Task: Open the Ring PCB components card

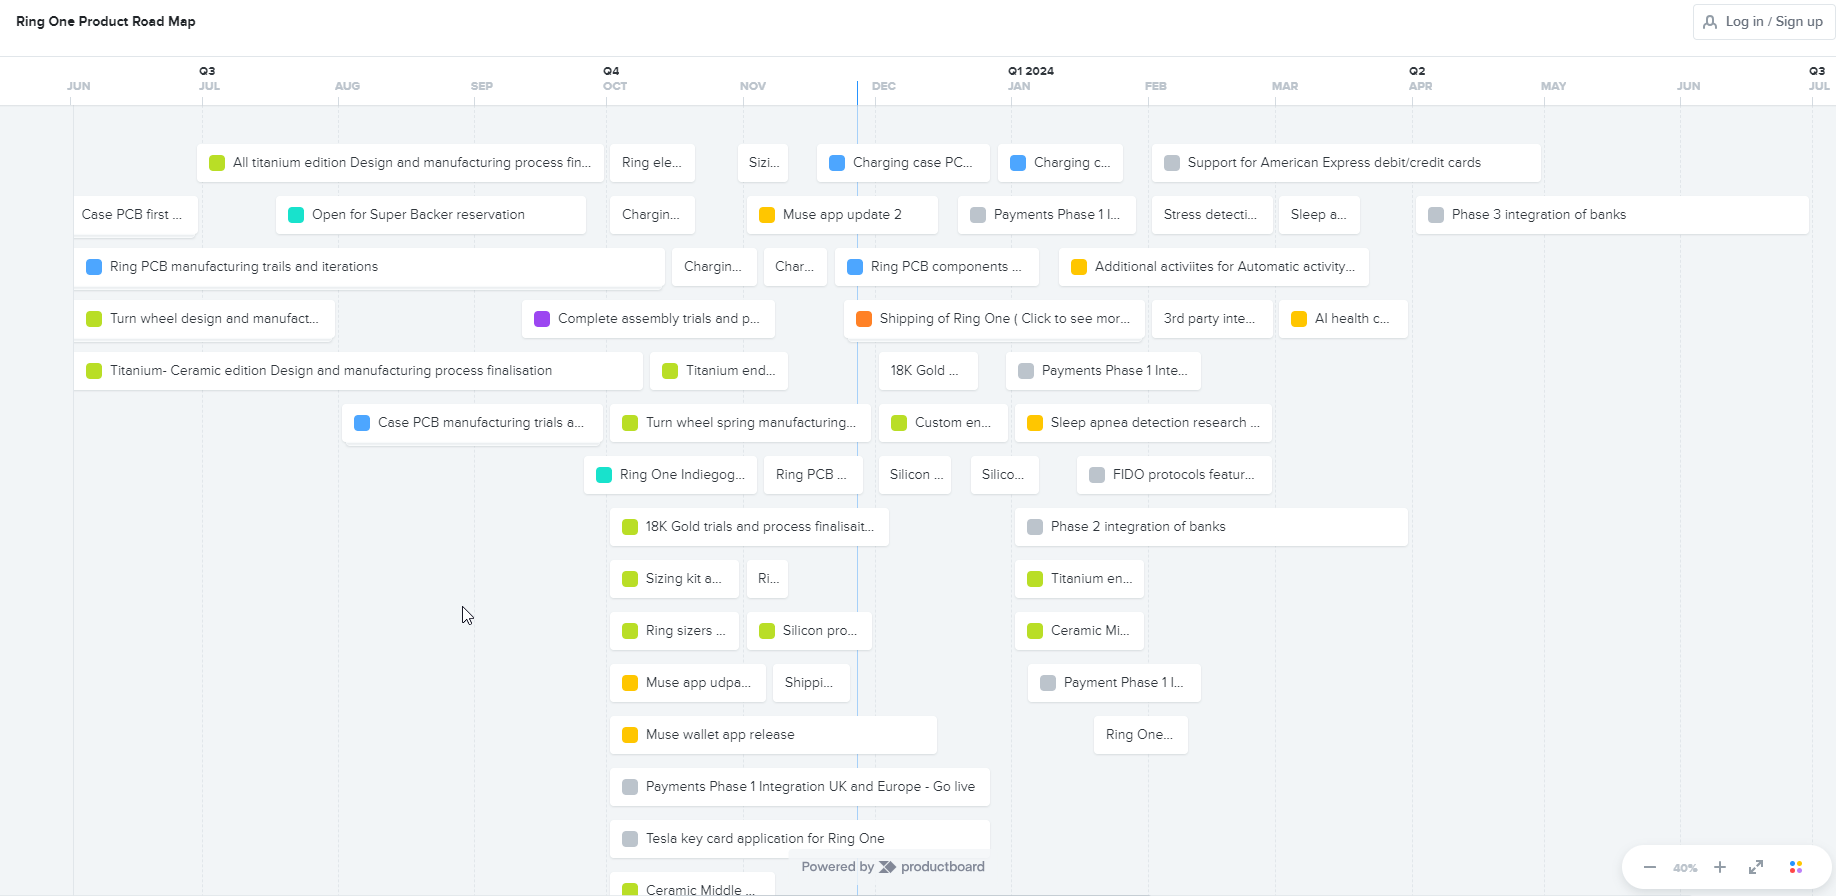Action: point(936,267)
